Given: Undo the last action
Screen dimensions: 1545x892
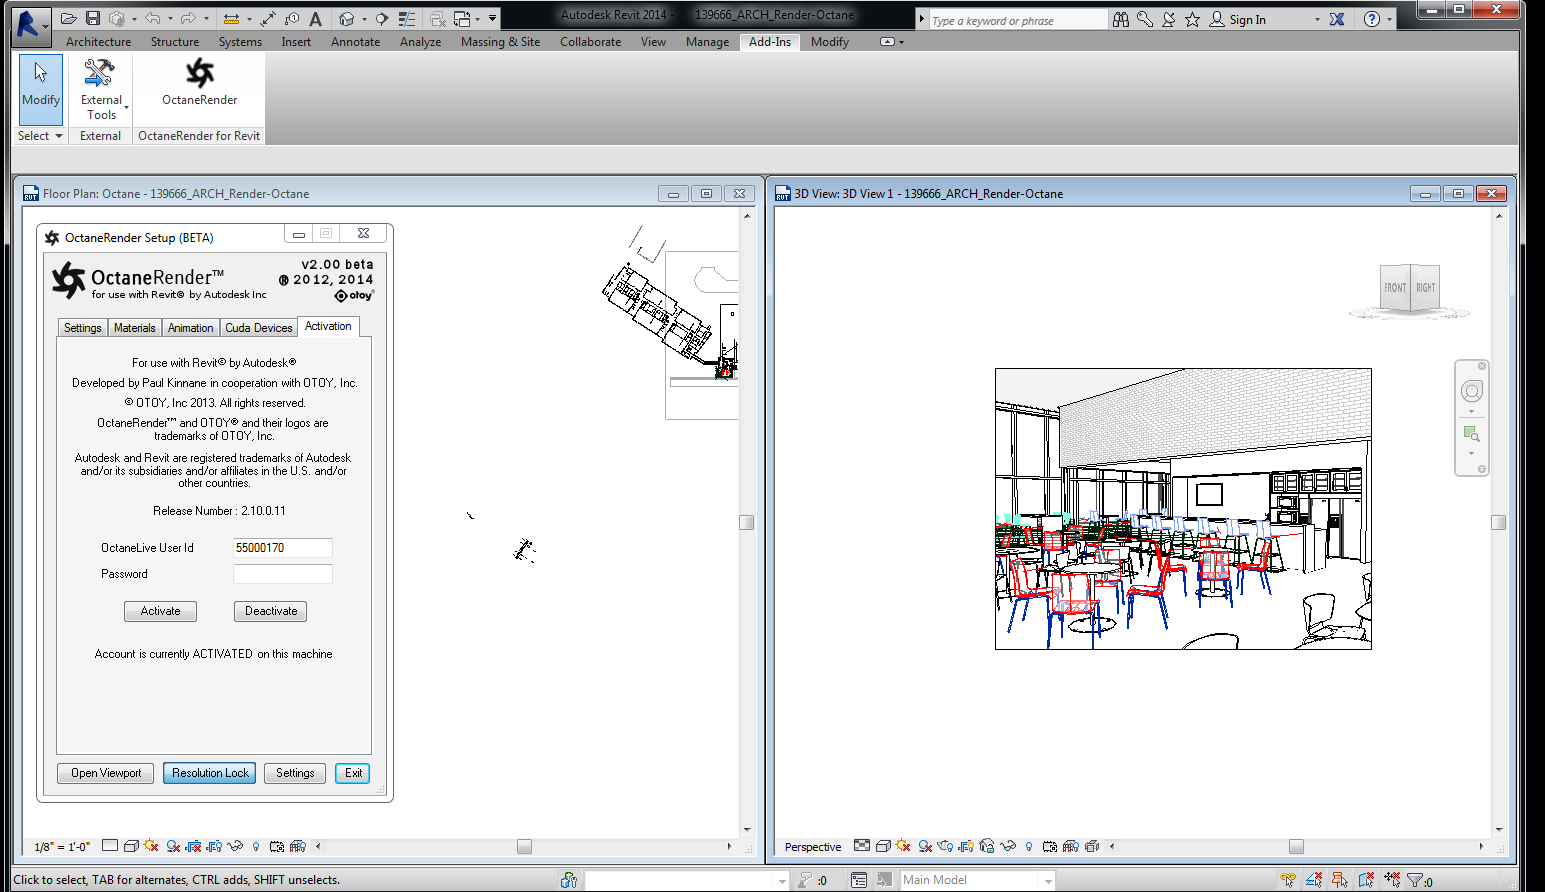Looking at the screenshot, I should [x=152, y=19].
